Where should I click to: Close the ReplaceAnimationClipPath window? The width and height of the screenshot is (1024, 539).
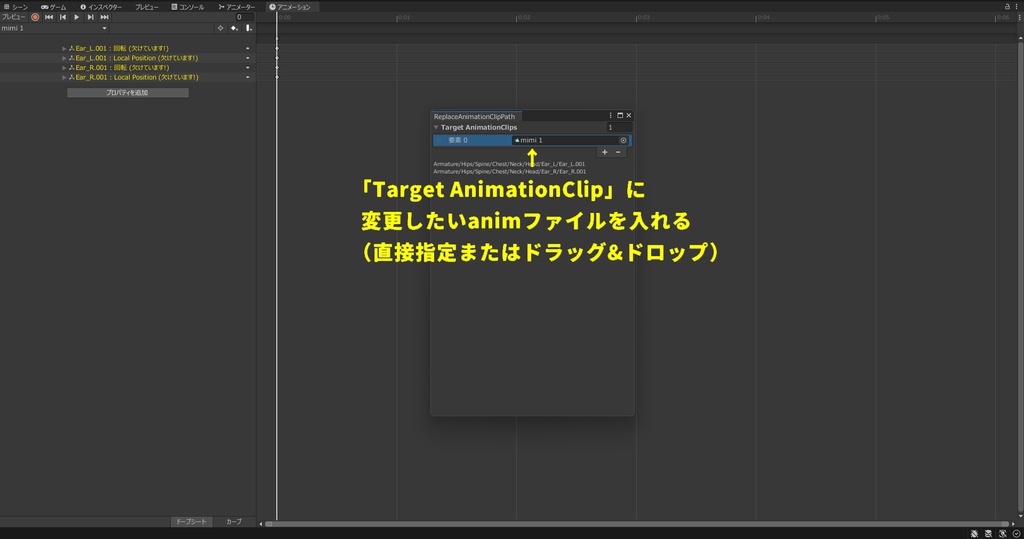click(629, 116)
